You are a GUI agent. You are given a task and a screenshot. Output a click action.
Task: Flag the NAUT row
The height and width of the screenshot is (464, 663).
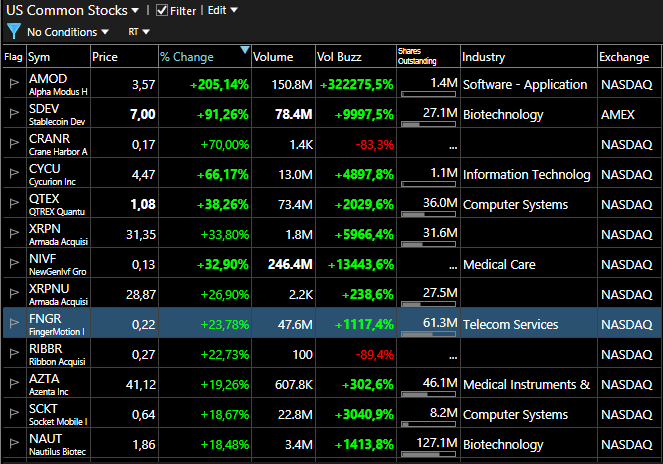14,444
